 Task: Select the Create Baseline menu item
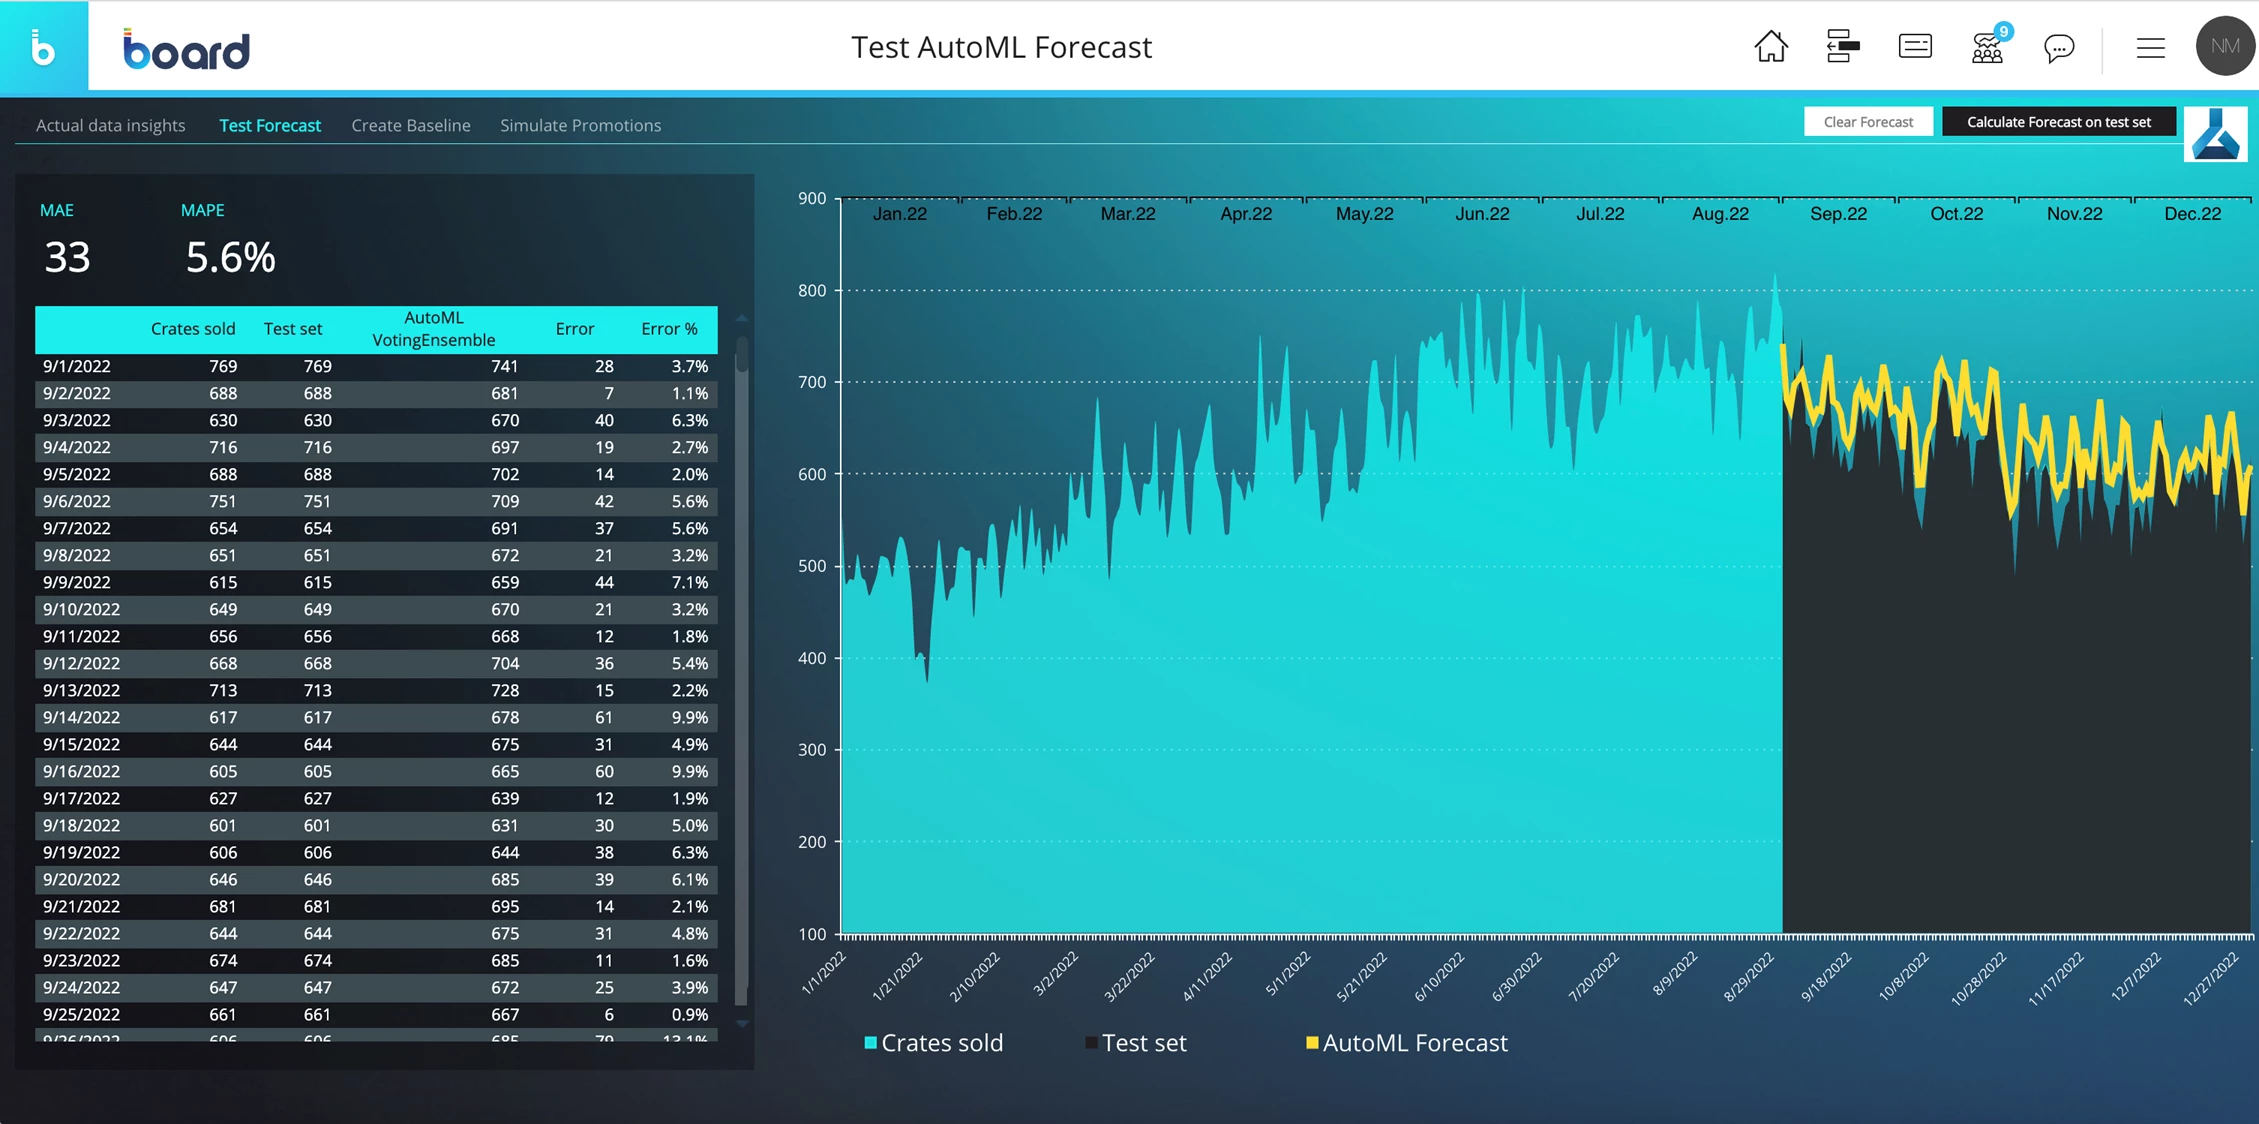pyautogui.click(x=411, y=125)
